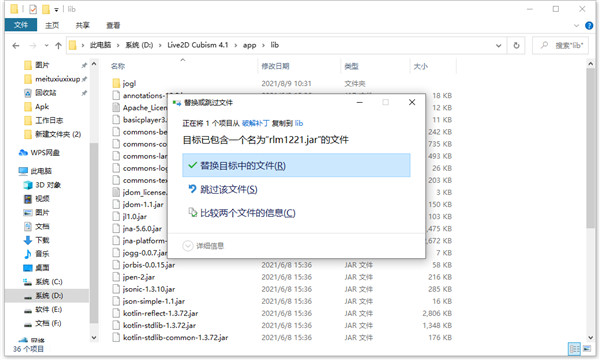The height and width of the screenshot is (360, 600).
Task: Select kotlin-reflect-1.3.72.jar file icon
Action: [116, 313]
